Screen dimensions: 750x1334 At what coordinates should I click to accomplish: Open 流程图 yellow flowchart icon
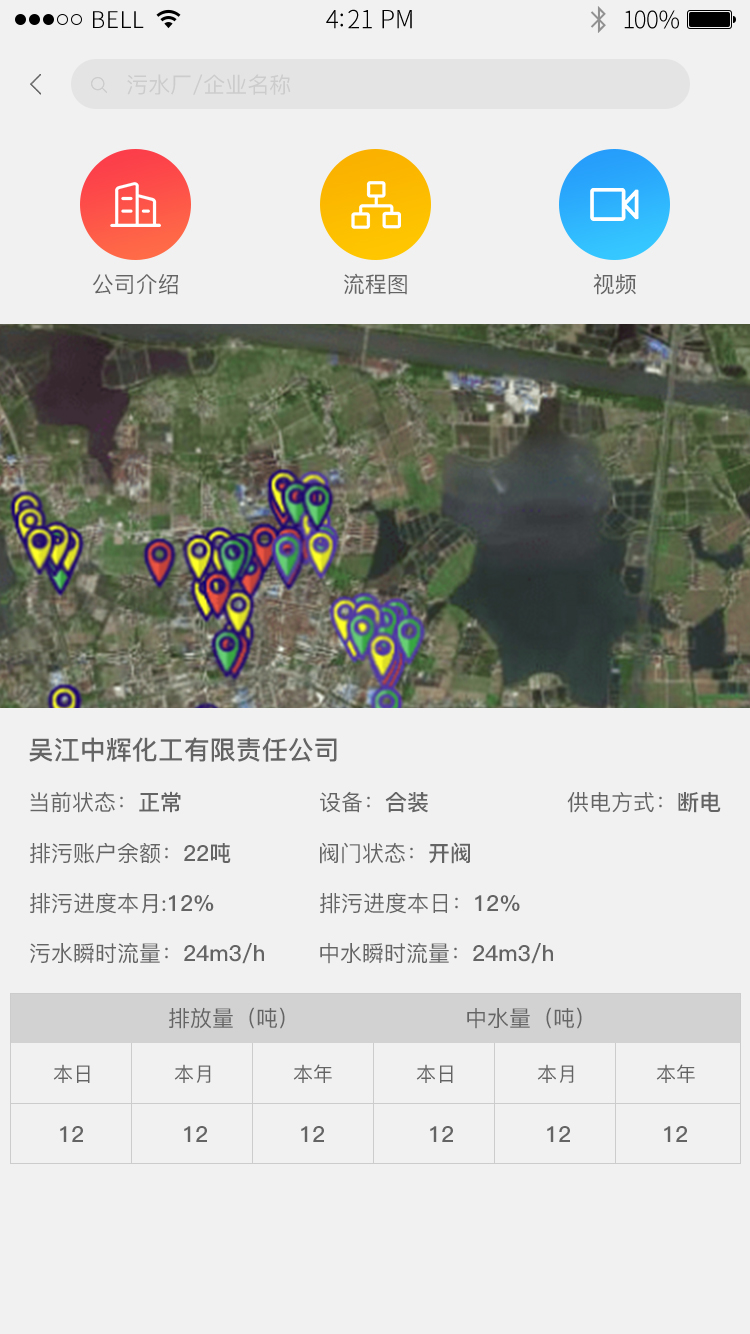375,204
